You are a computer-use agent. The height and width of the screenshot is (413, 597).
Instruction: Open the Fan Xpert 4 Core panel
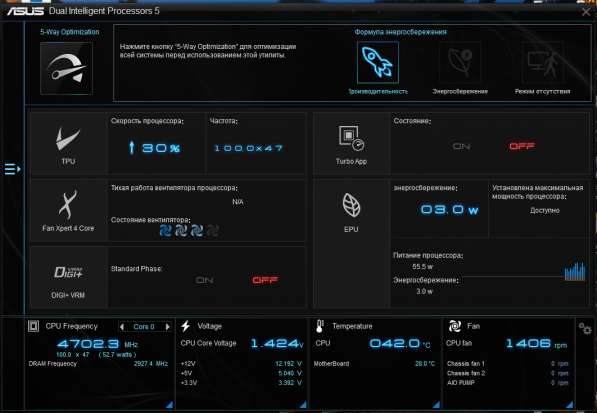click(68, 210)
